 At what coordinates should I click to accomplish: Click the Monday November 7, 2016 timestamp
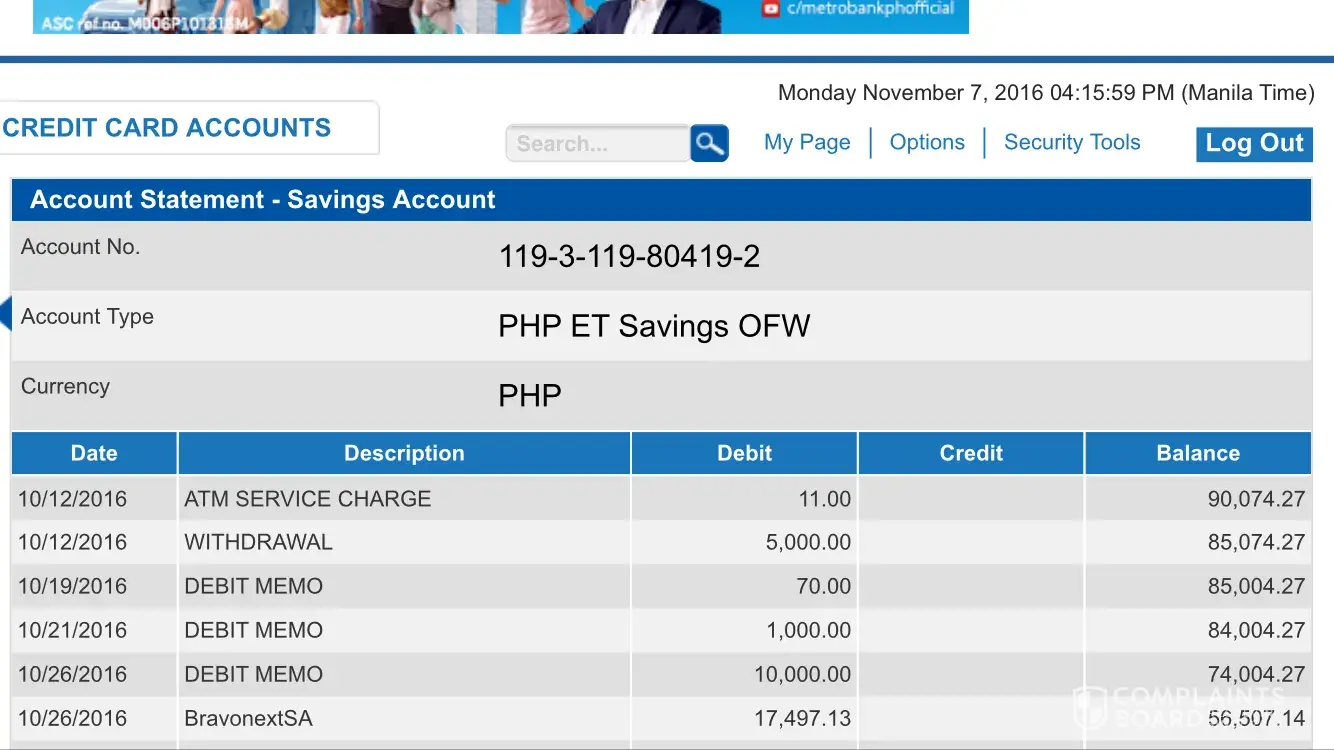click(1046, 93)
